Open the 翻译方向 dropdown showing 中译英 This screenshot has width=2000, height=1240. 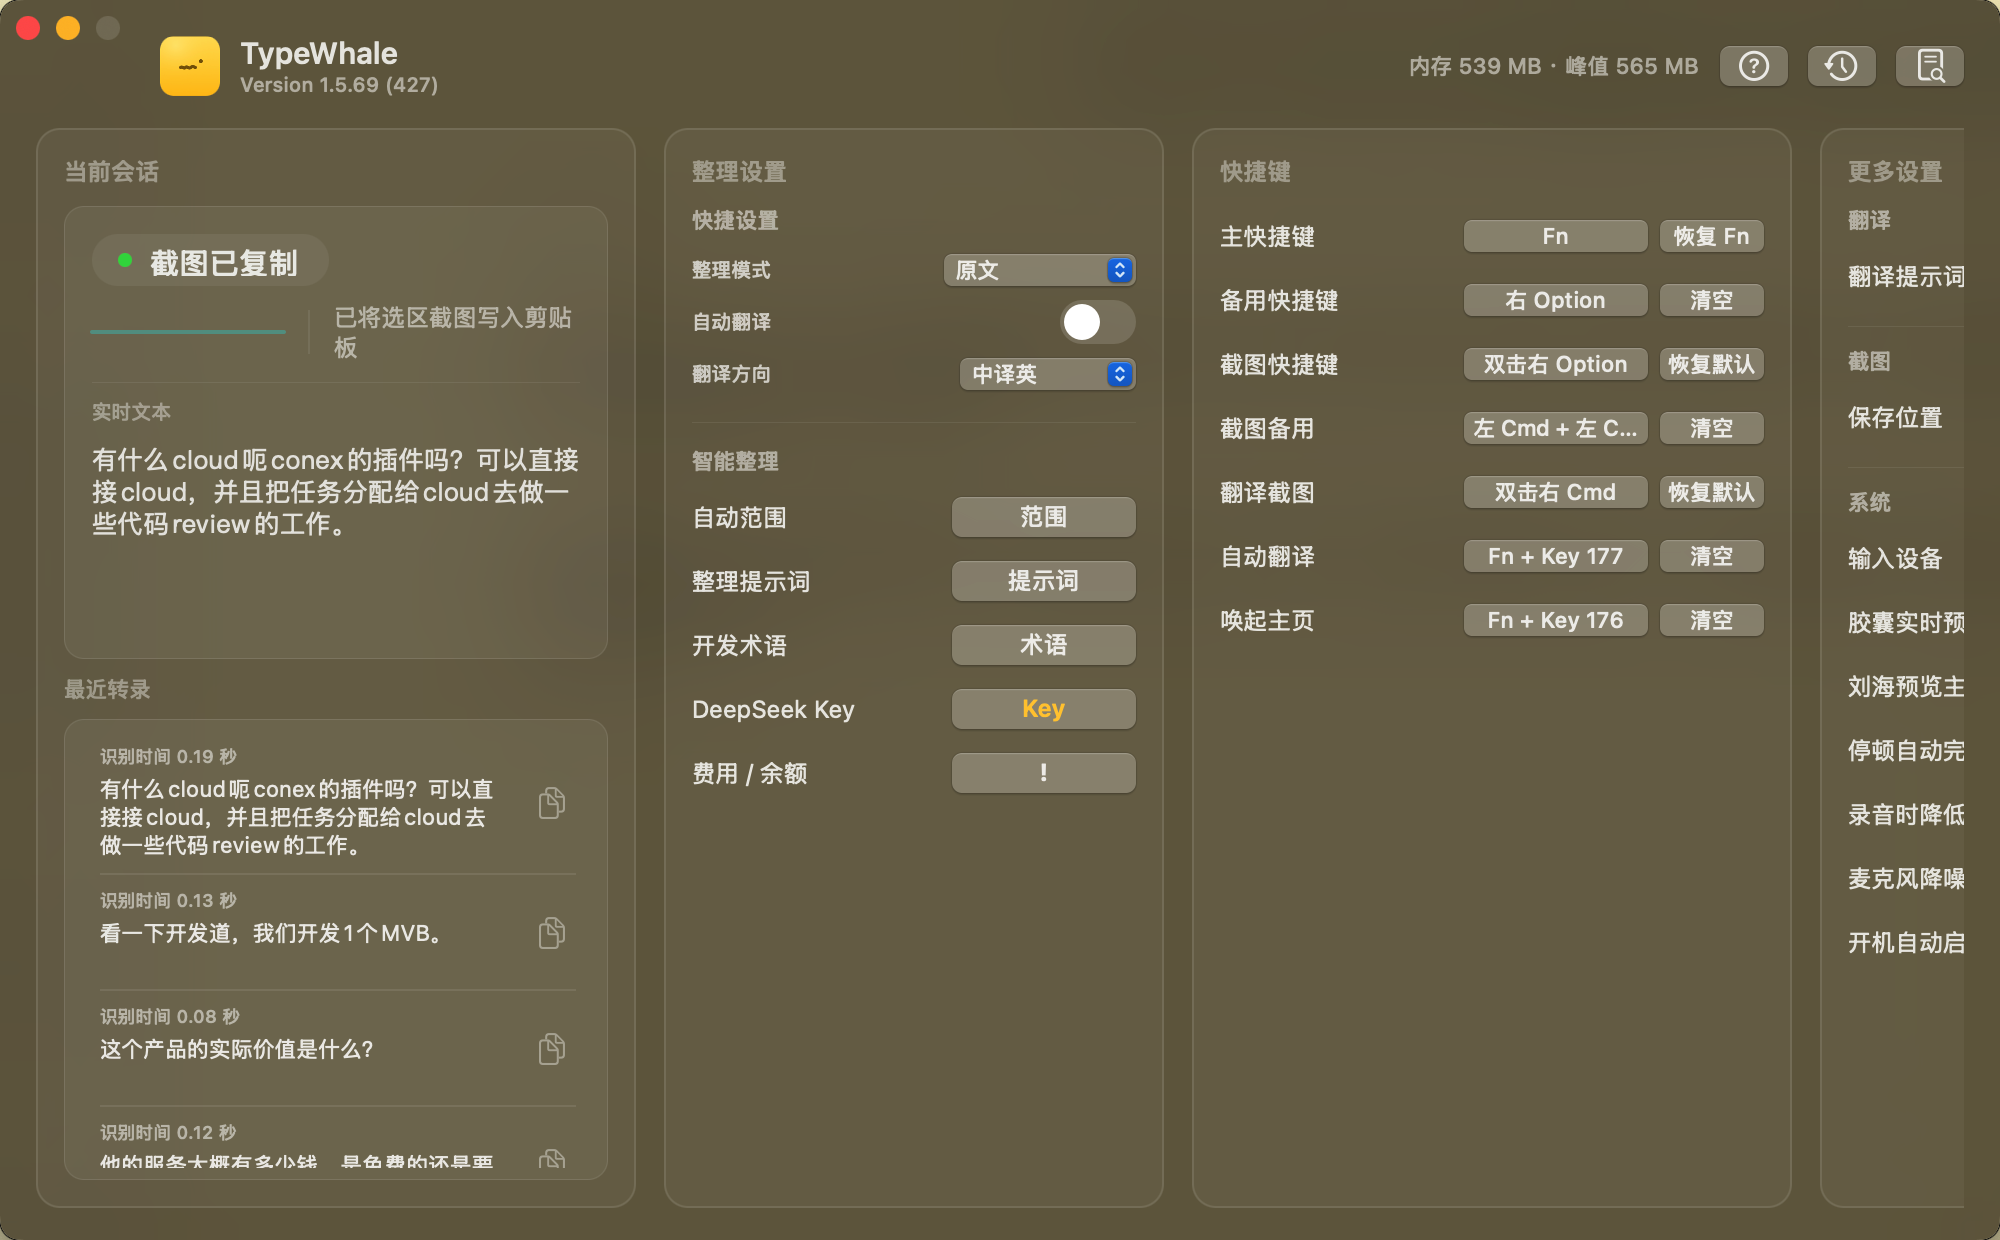(1047, 374)
